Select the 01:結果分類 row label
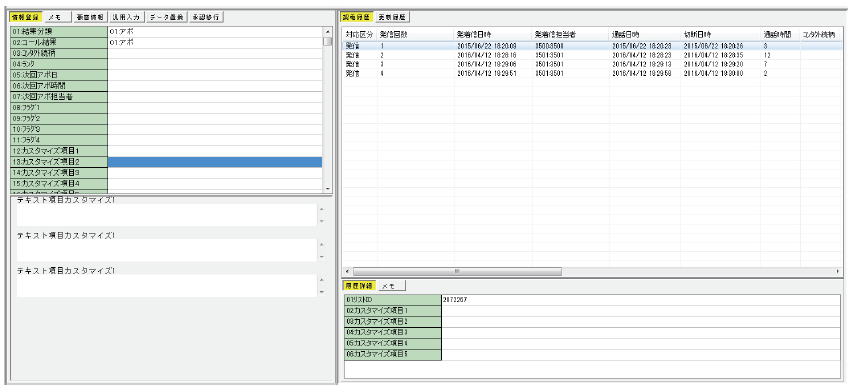The height and width of the screenshot is (392, 852). 59,32
